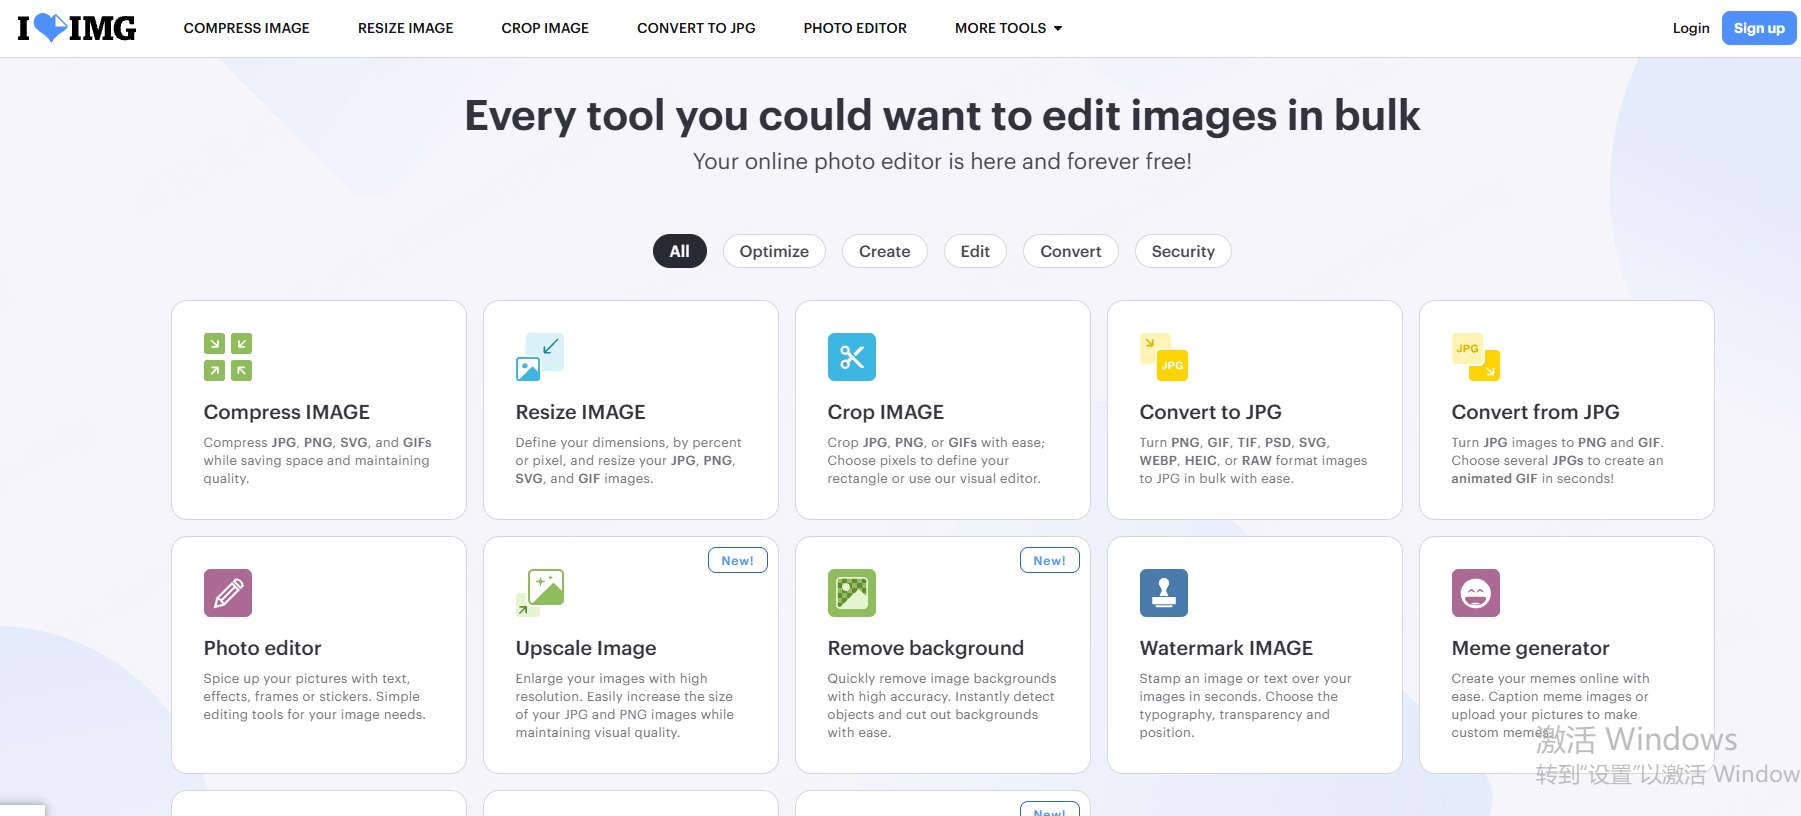Click the Upscale Image description text
This screenshot has height=816, width=1801.
click(625, 706)
